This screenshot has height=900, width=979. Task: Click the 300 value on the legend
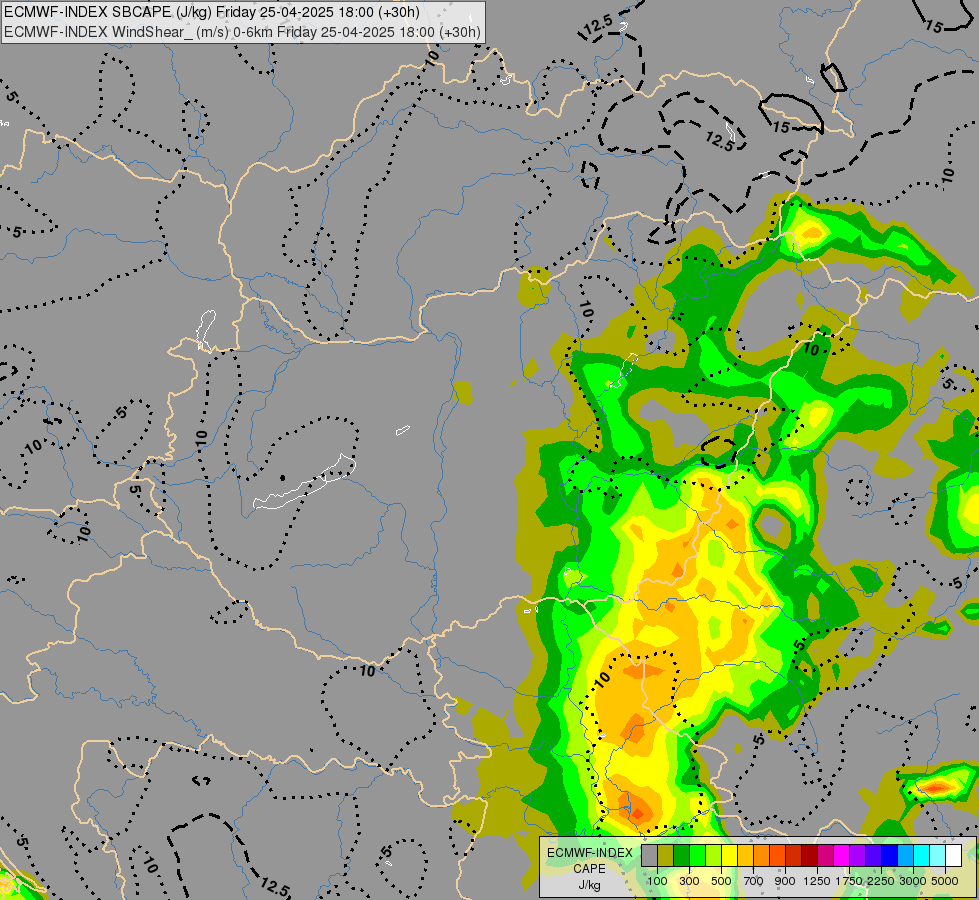689,881
